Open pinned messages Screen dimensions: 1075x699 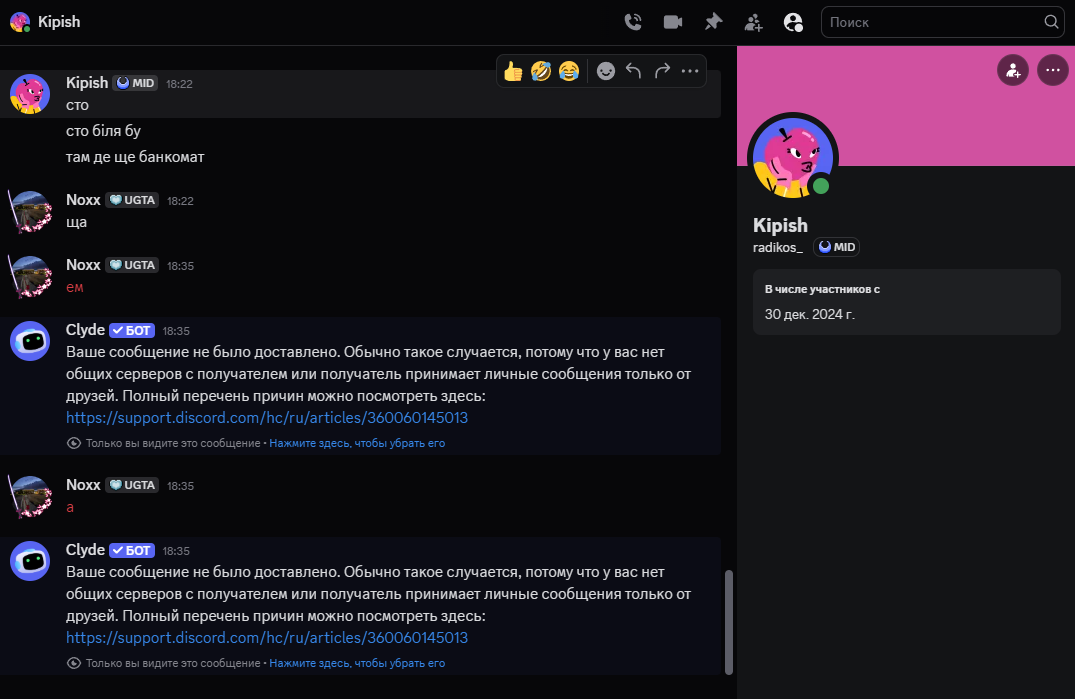coord(713,22)
